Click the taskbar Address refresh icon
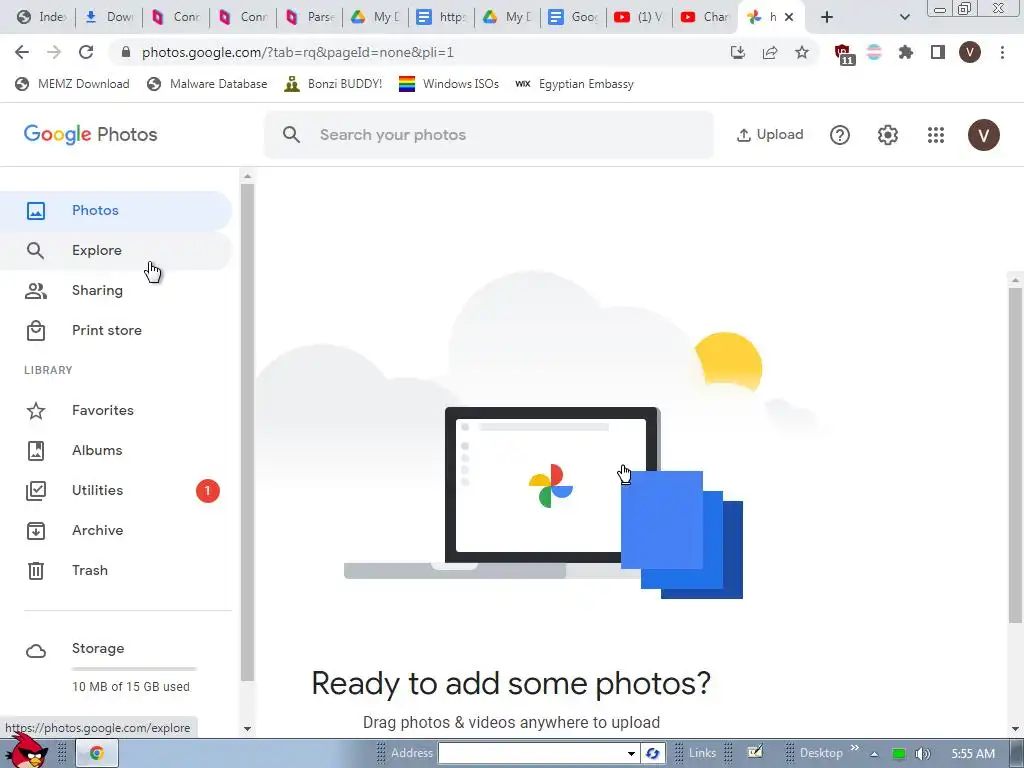The height and width of the screenshot is (768, 1024). tap(652, 753)
